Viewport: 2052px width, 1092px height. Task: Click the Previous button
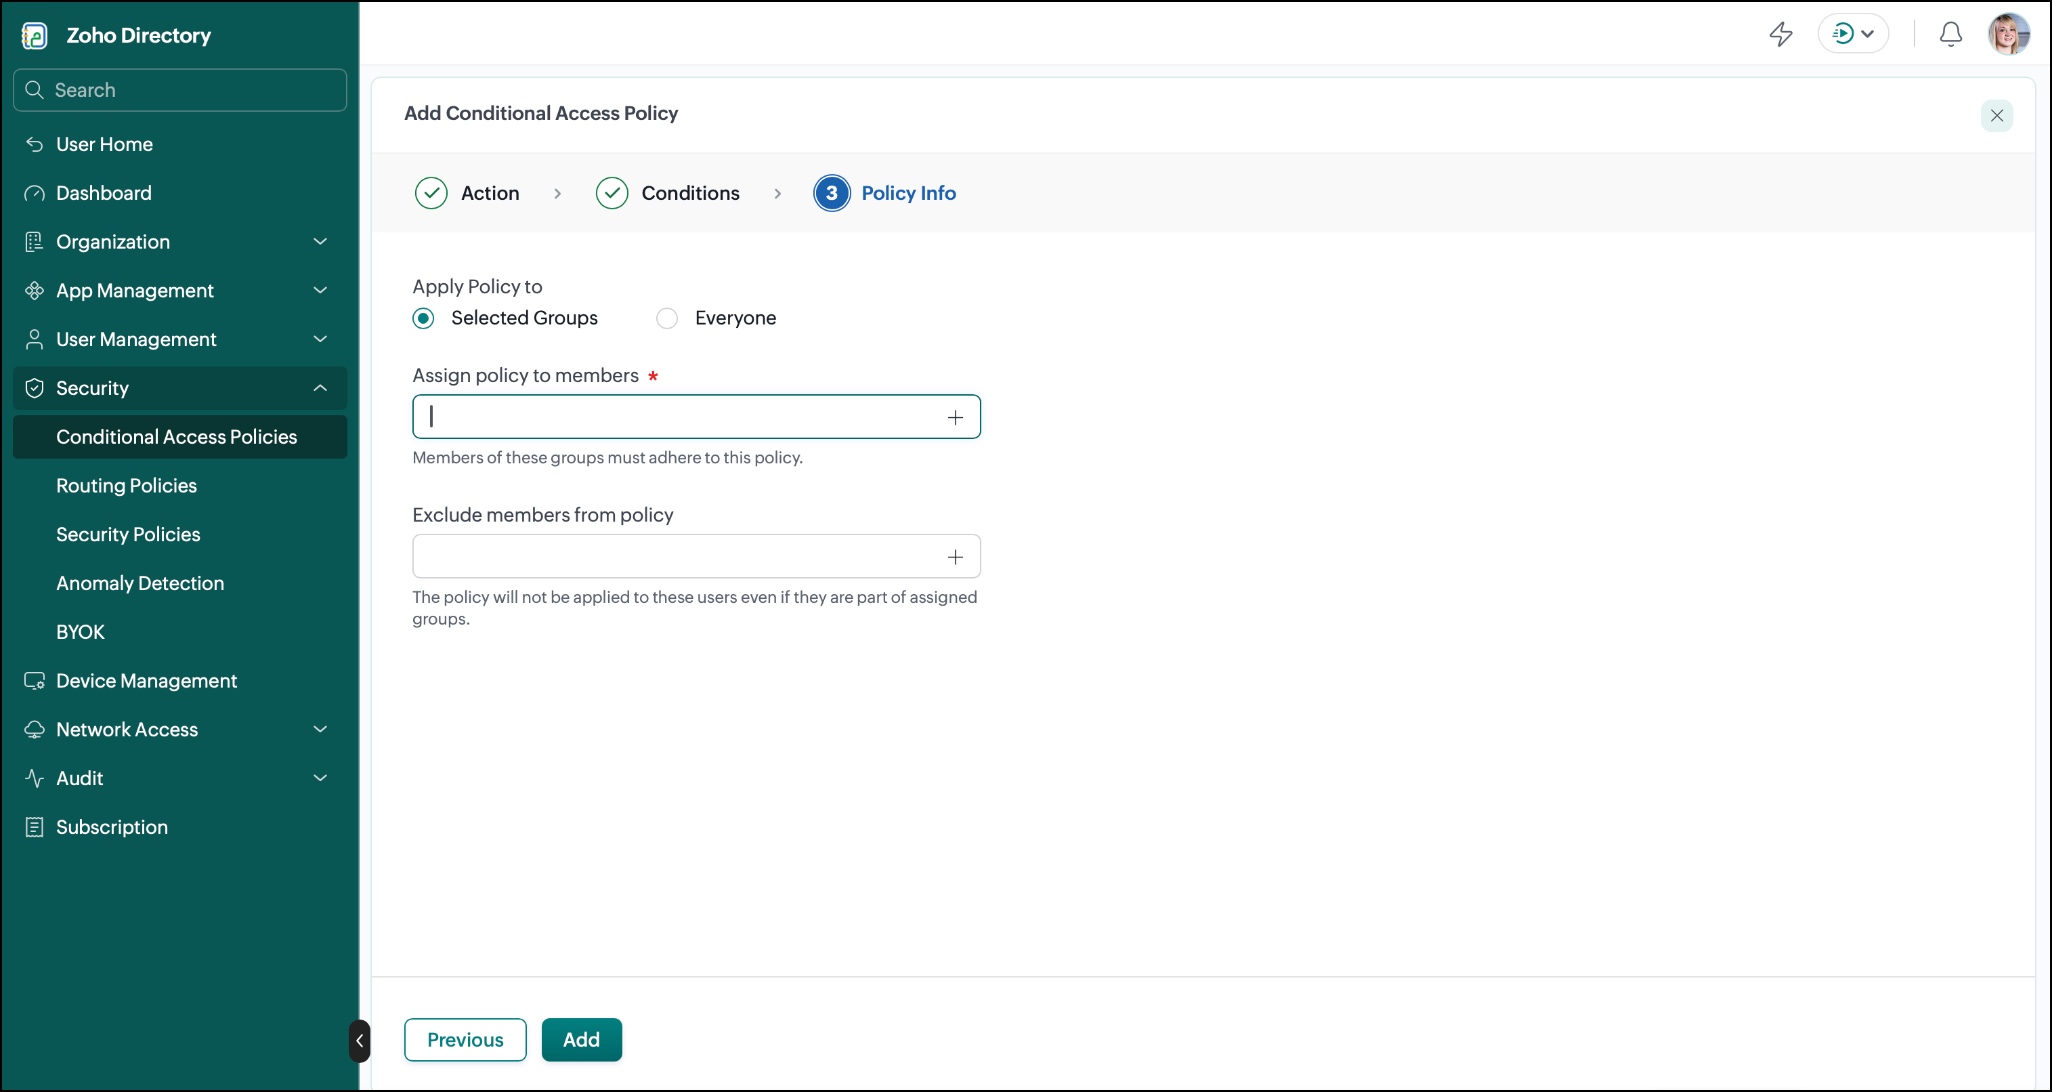(465, 1040)
